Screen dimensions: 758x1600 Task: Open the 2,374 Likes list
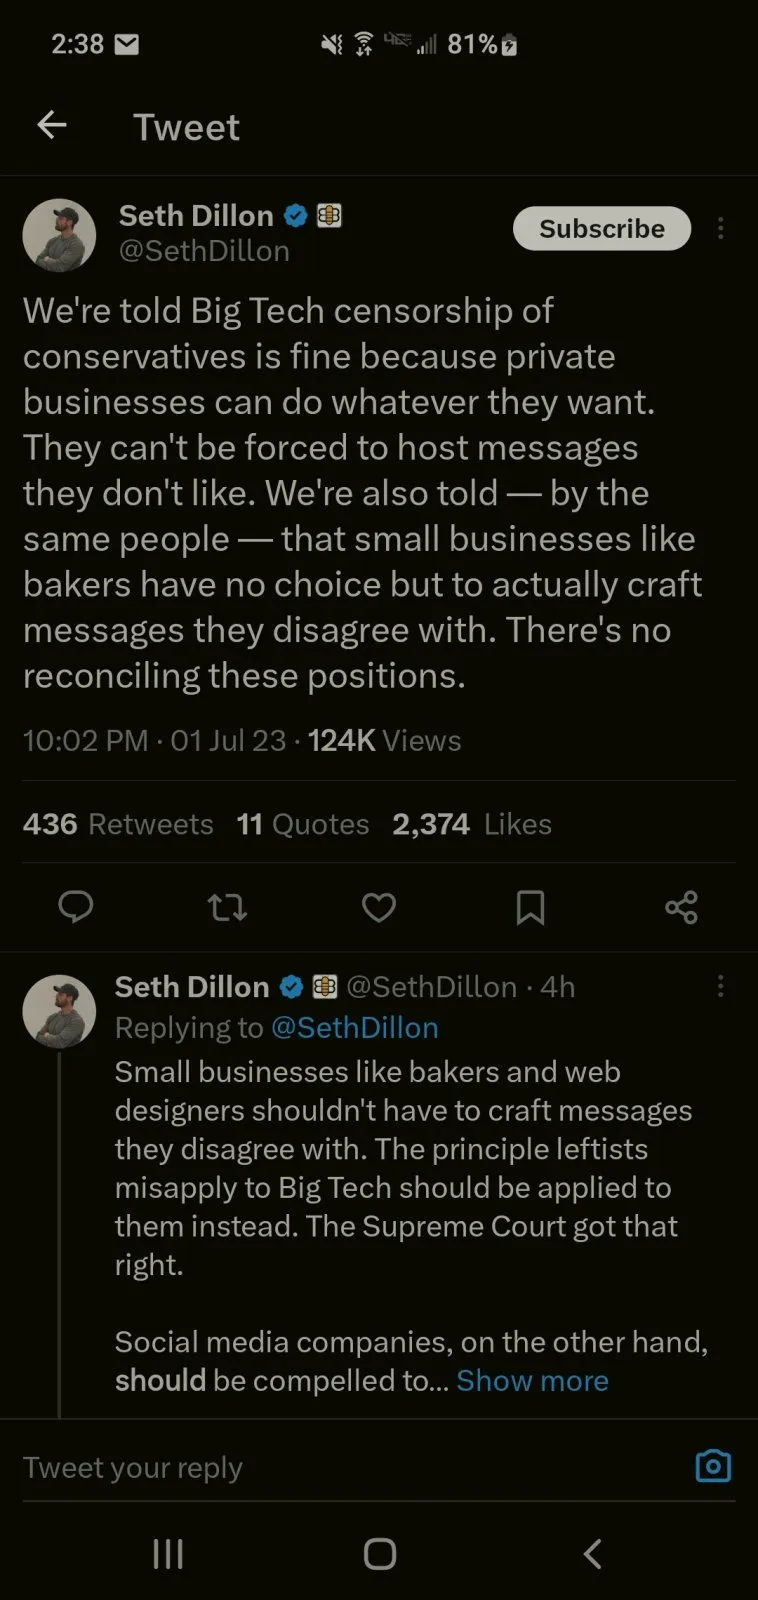472,824
